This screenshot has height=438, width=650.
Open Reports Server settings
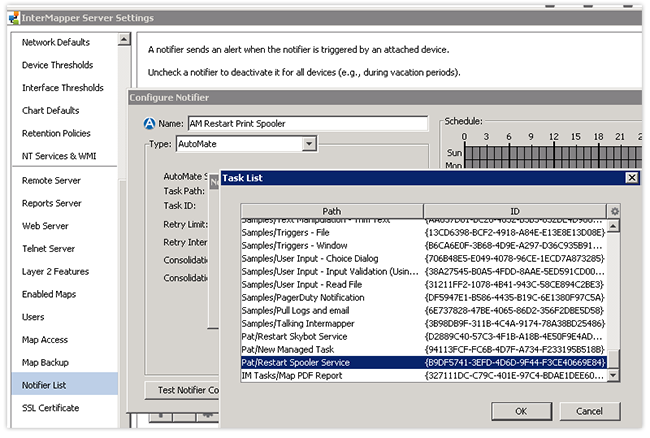click(52, 203)
